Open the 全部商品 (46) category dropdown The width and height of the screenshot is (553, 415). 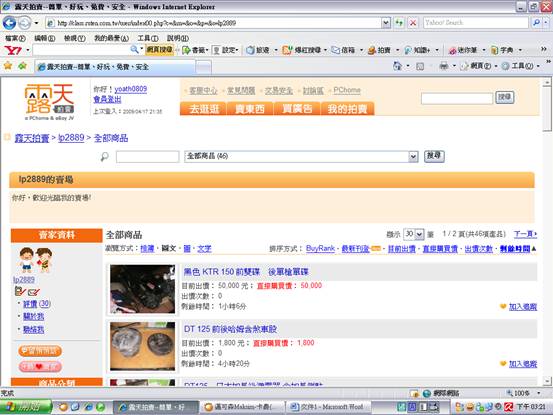click(x=413, y=156)
